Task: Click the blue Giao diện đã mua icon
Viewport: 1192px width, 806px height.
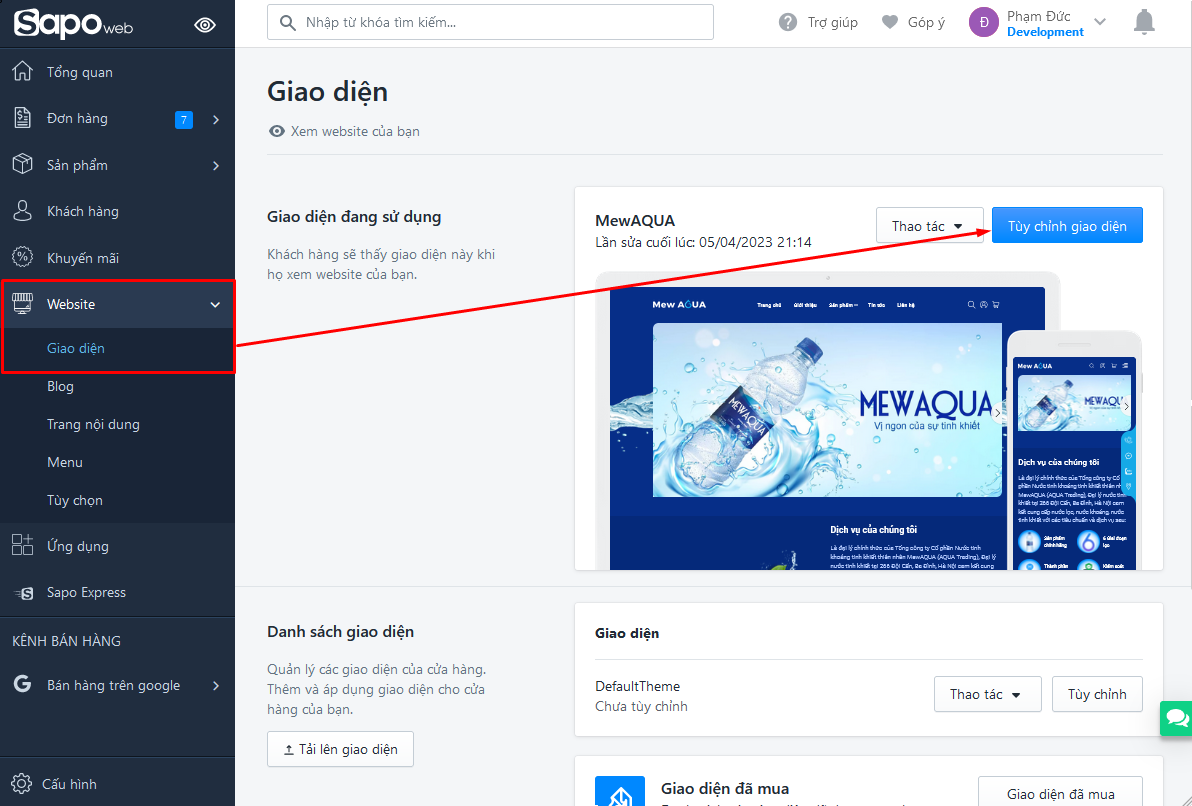Action: point(620,791)
